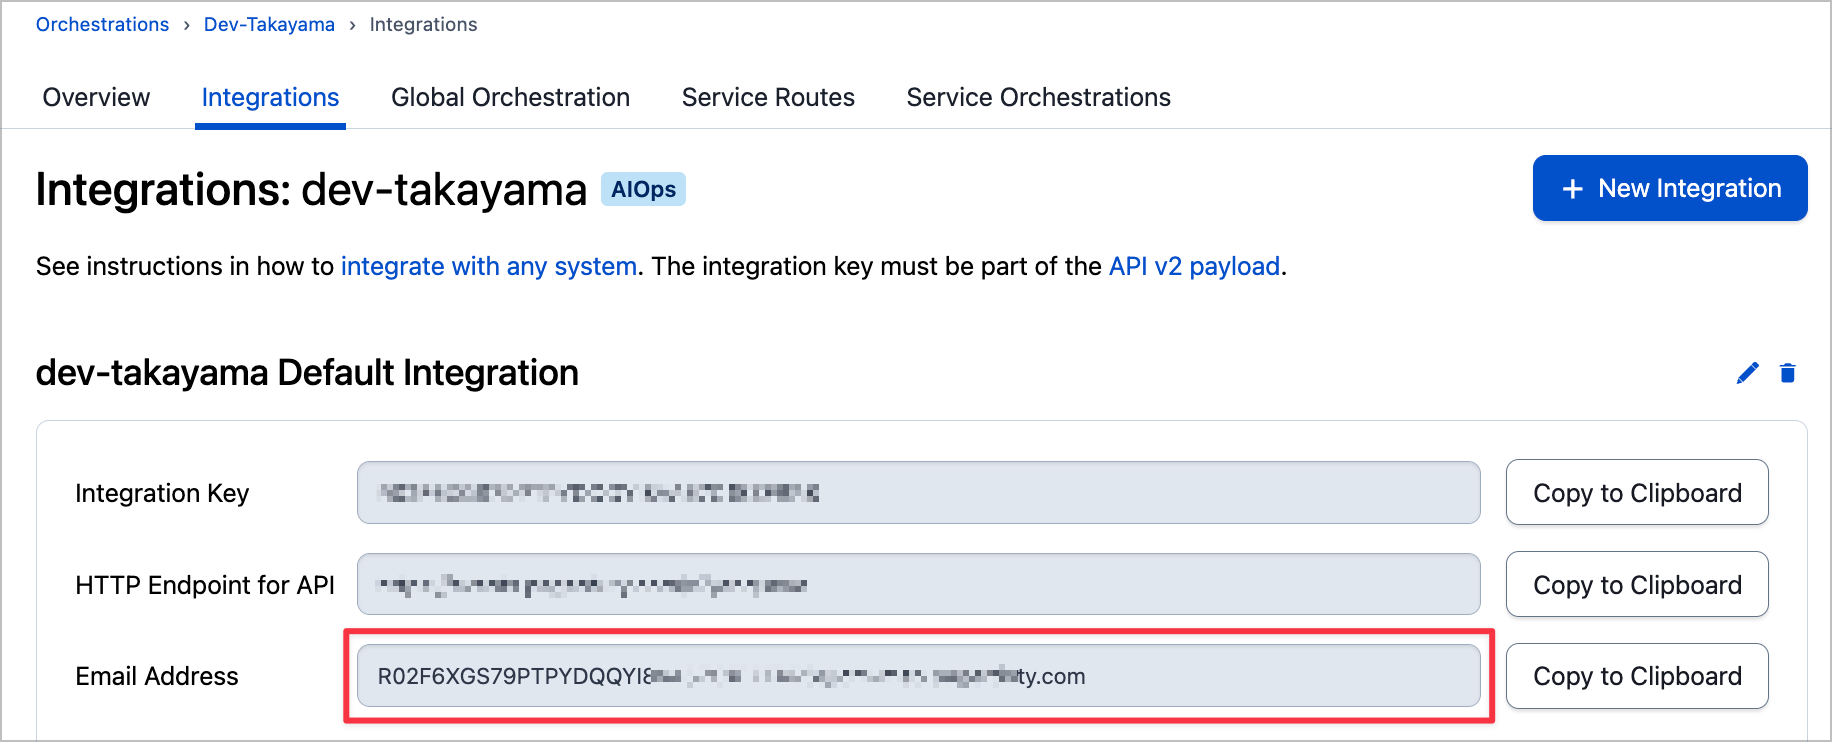Click the Integration Key field
This screenshot has height=742, width=1832.
[918, 492]
